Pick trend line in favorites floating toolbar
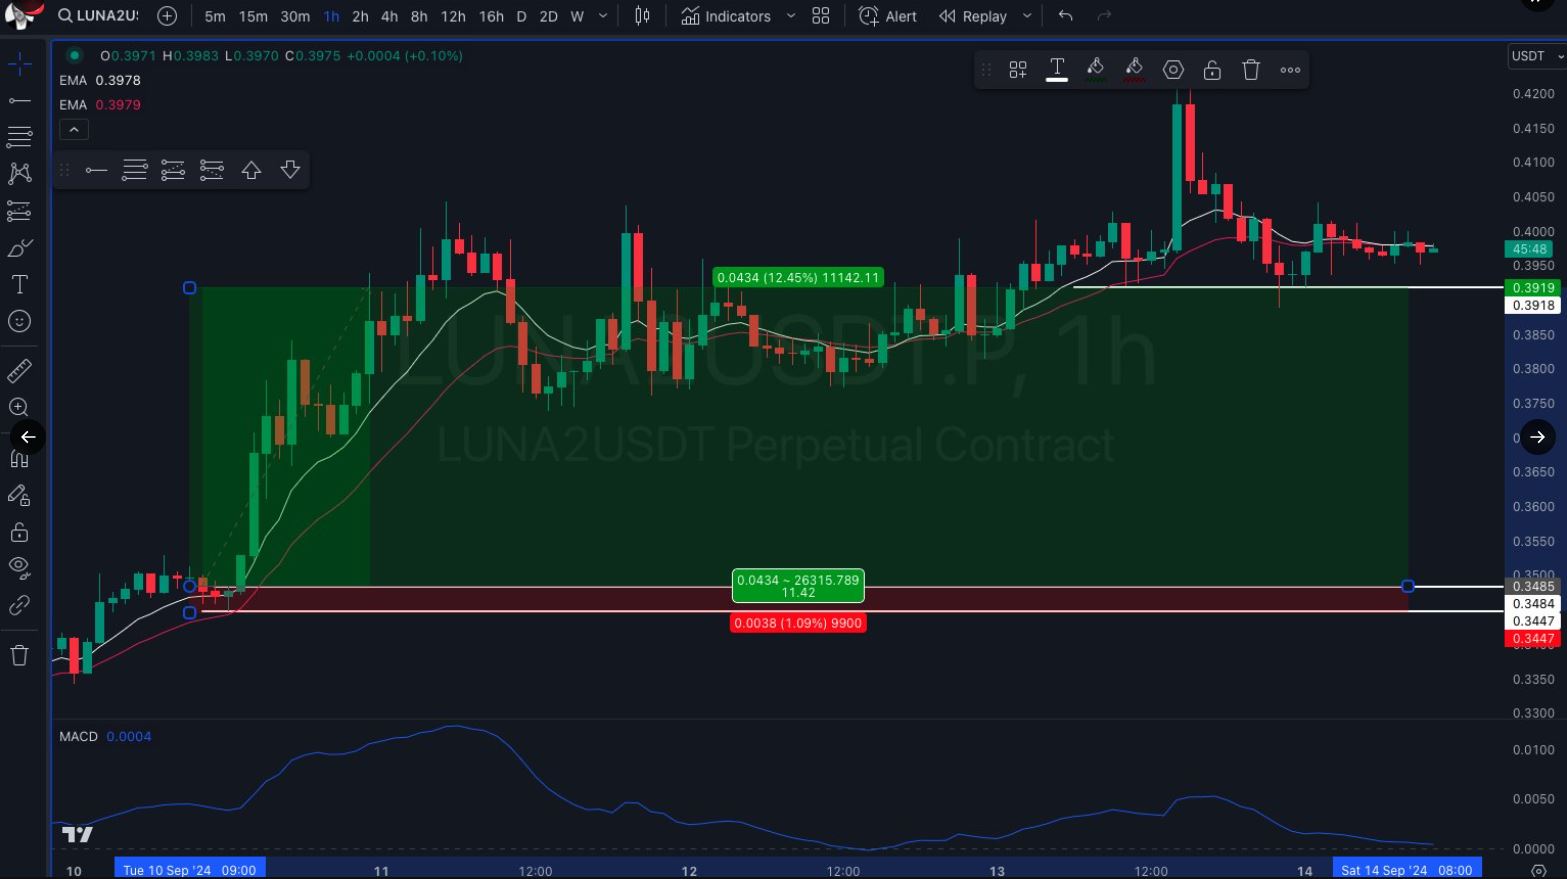This screenshot has width=1567, height=879. tap(96, 170)
